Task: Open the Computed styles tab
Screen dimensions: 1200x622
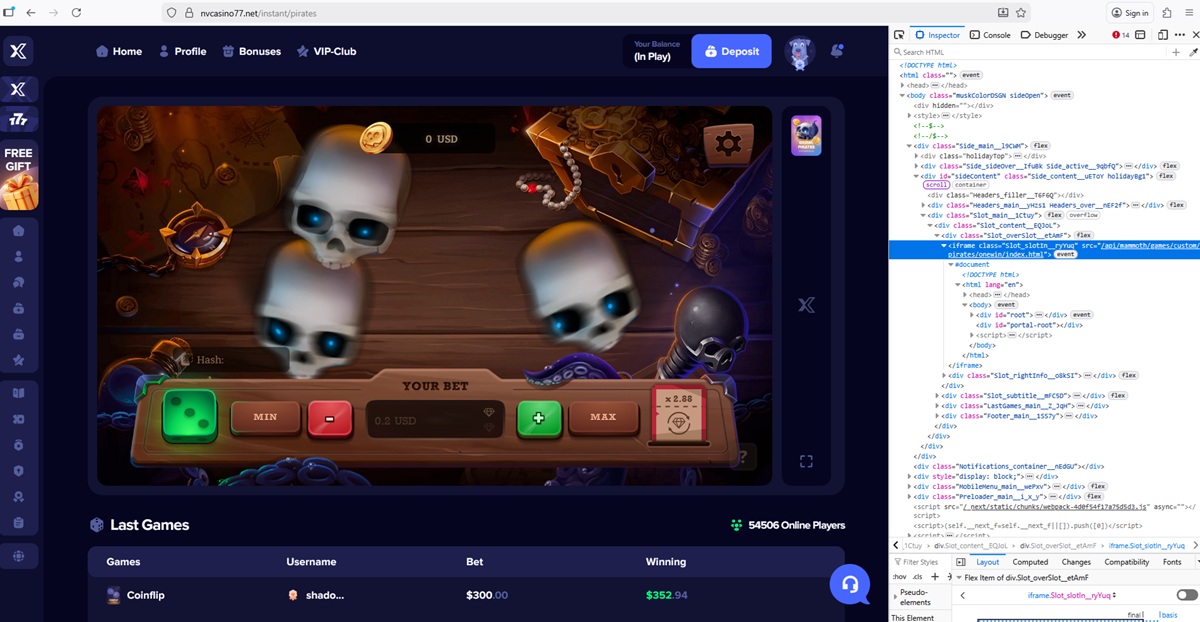Action: click(x=1030, y=562)
